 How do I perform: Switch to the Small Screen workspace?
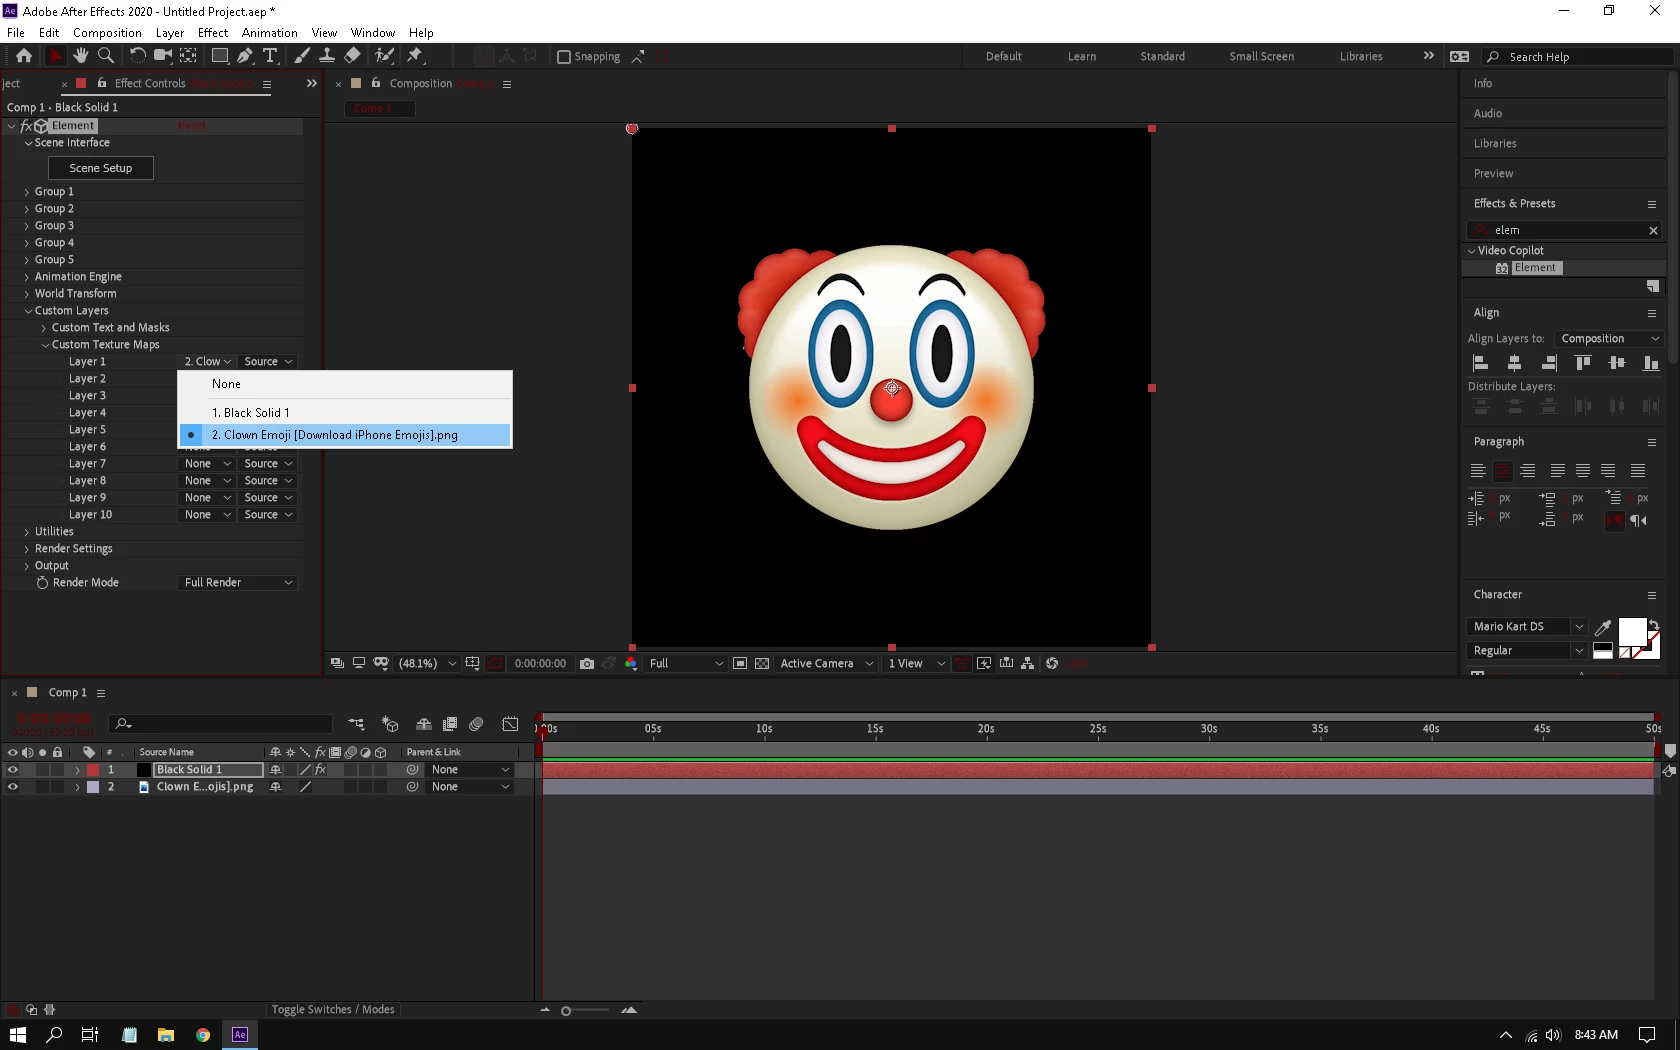tap(1262, 57)
